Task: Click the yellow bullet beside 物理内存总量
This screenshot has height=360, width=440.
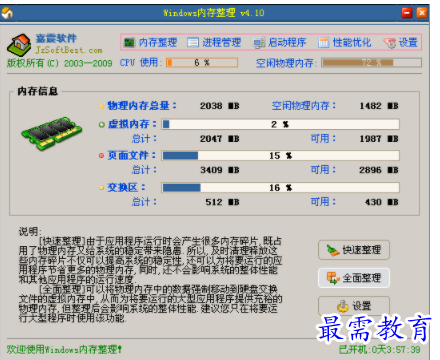Action: pos(101,106)
